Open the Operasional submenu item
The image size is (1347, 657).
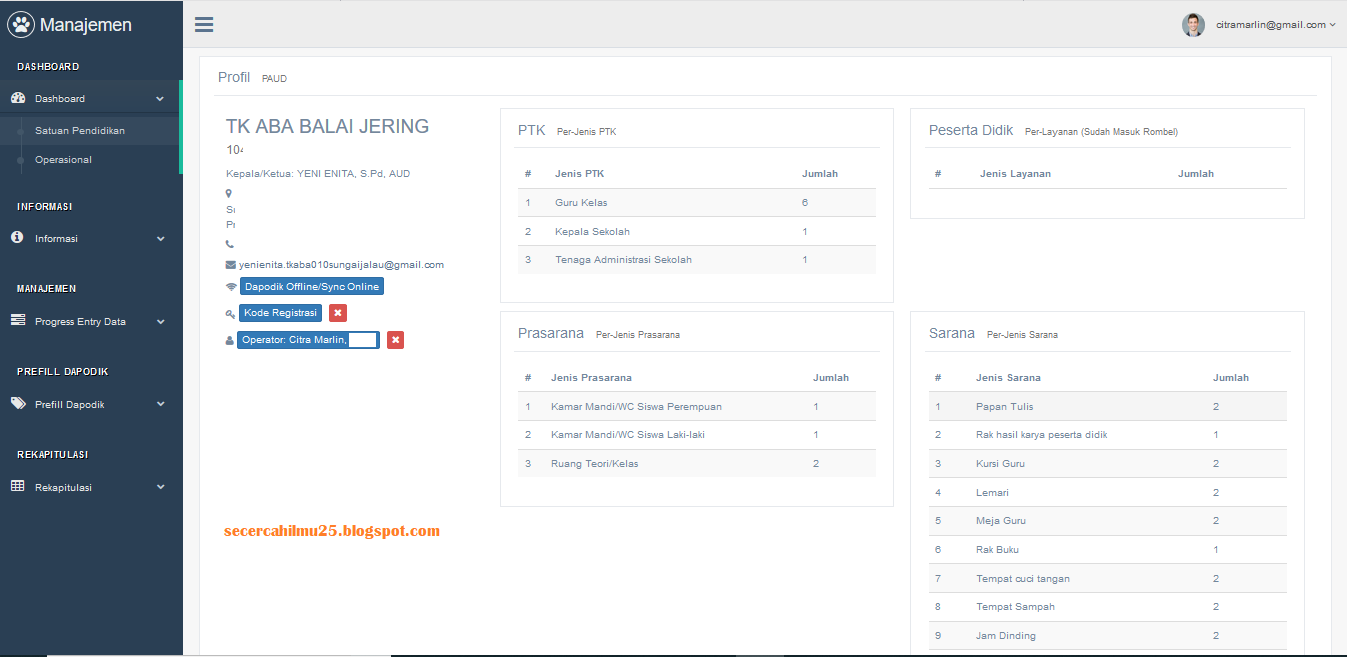click(x=63, y=160)
